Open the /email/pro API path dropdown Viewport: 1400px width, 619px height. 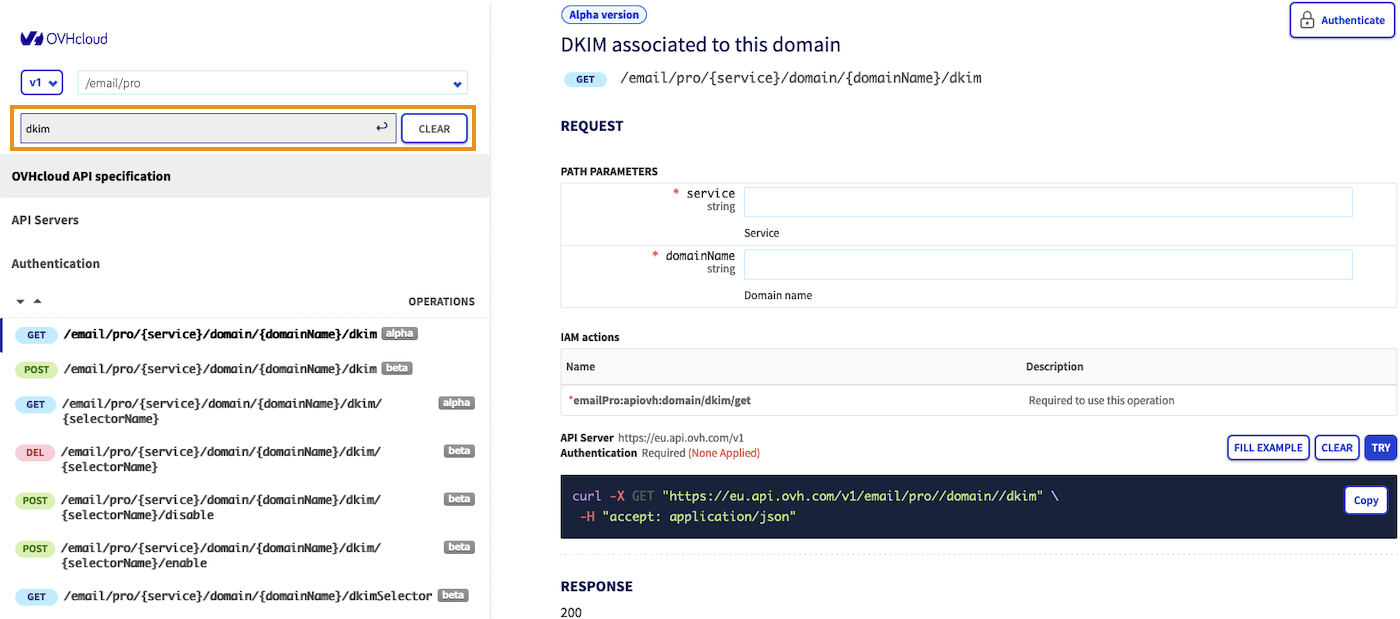click(272, 83)
